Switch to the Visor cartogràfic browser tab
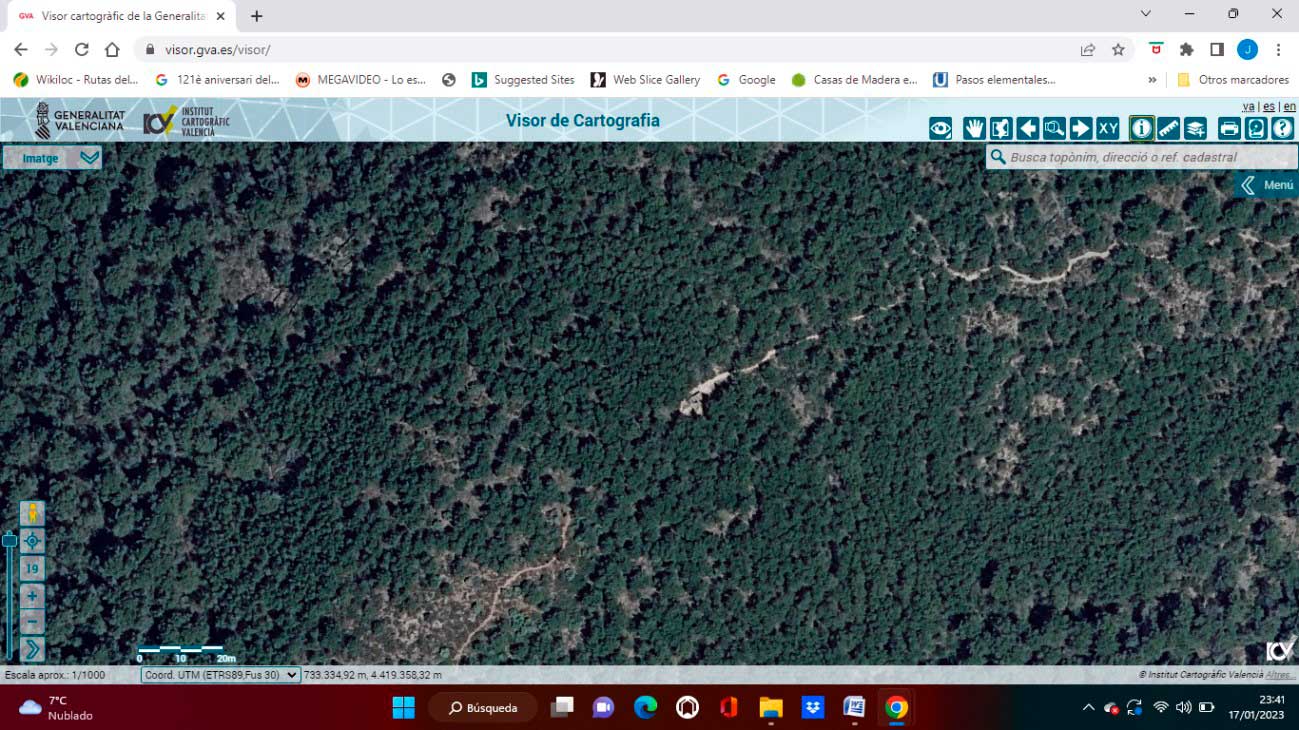The width and height of the screenshot is (1299, 730). click(x=120, y=16)
